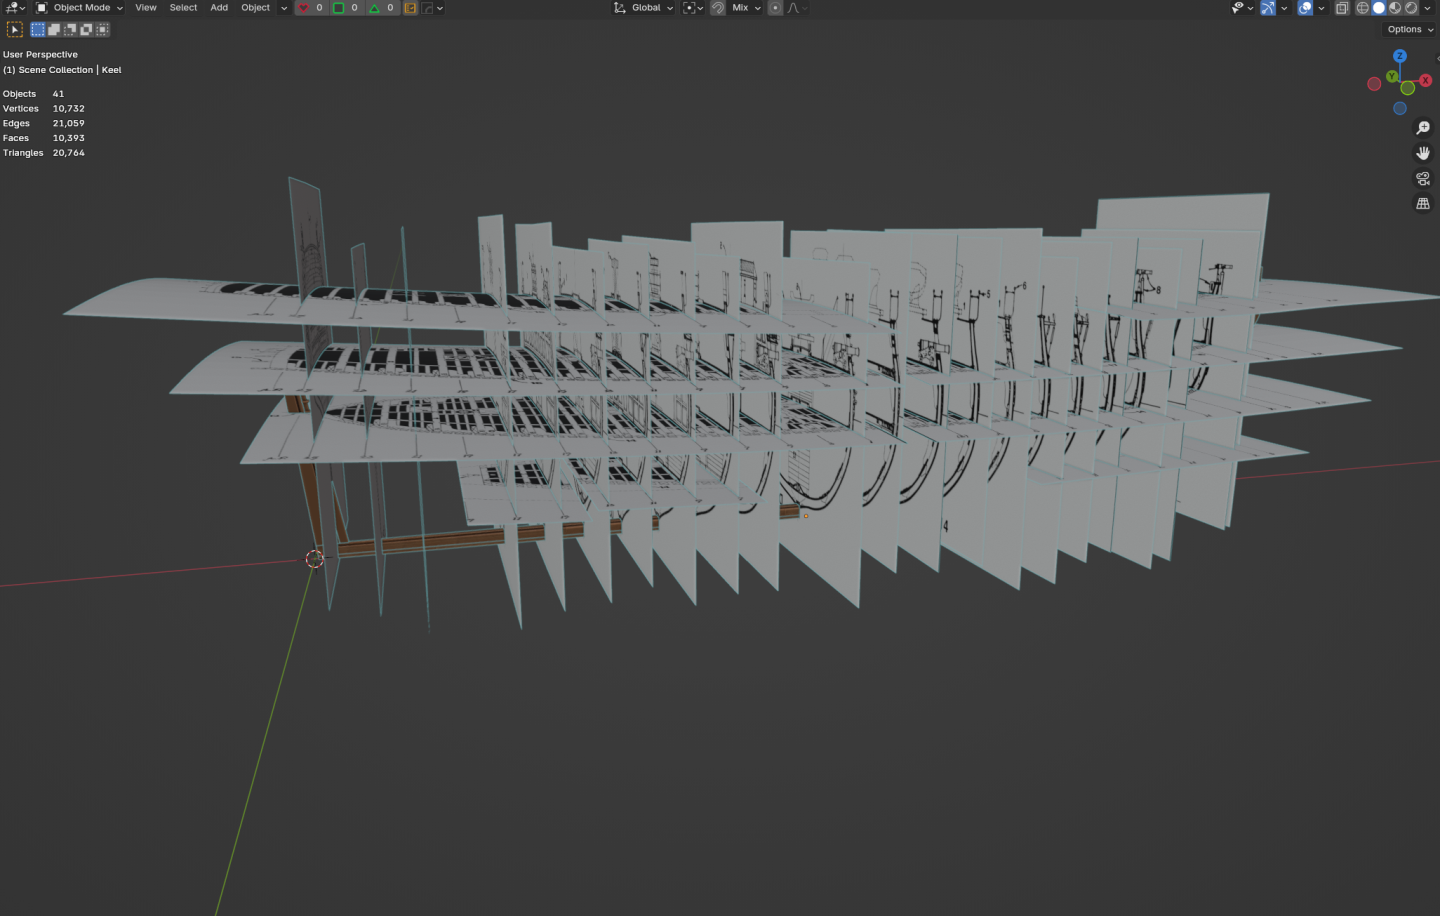Switch to material preview shading
Viewport: 1440px width, 916px height.
coord(1395,7)
